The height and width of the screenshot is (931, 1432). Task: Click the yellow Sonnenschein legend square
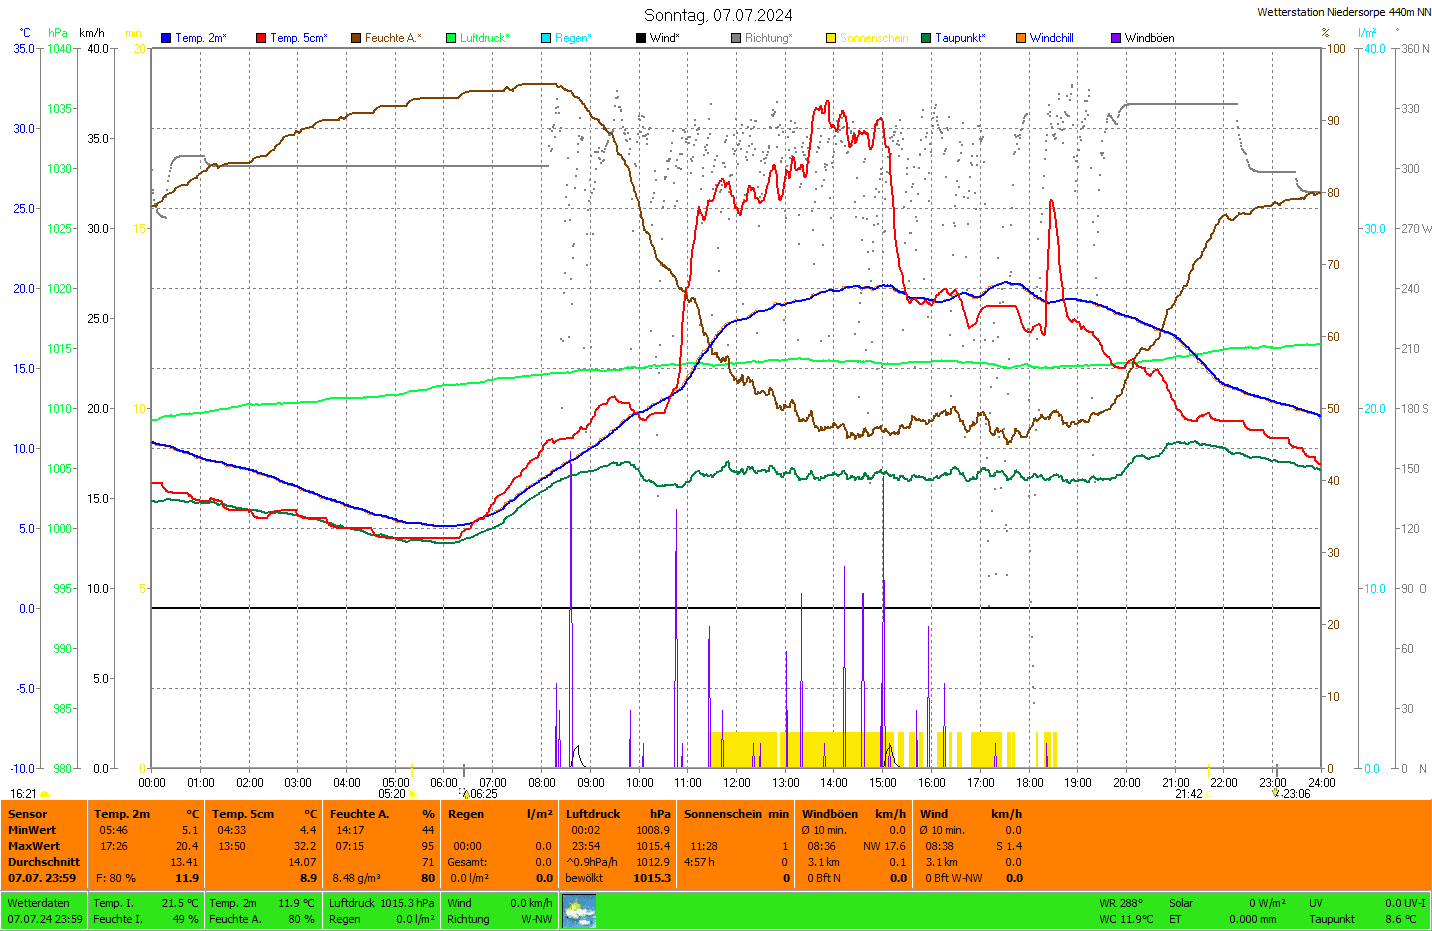coord(831,38)
